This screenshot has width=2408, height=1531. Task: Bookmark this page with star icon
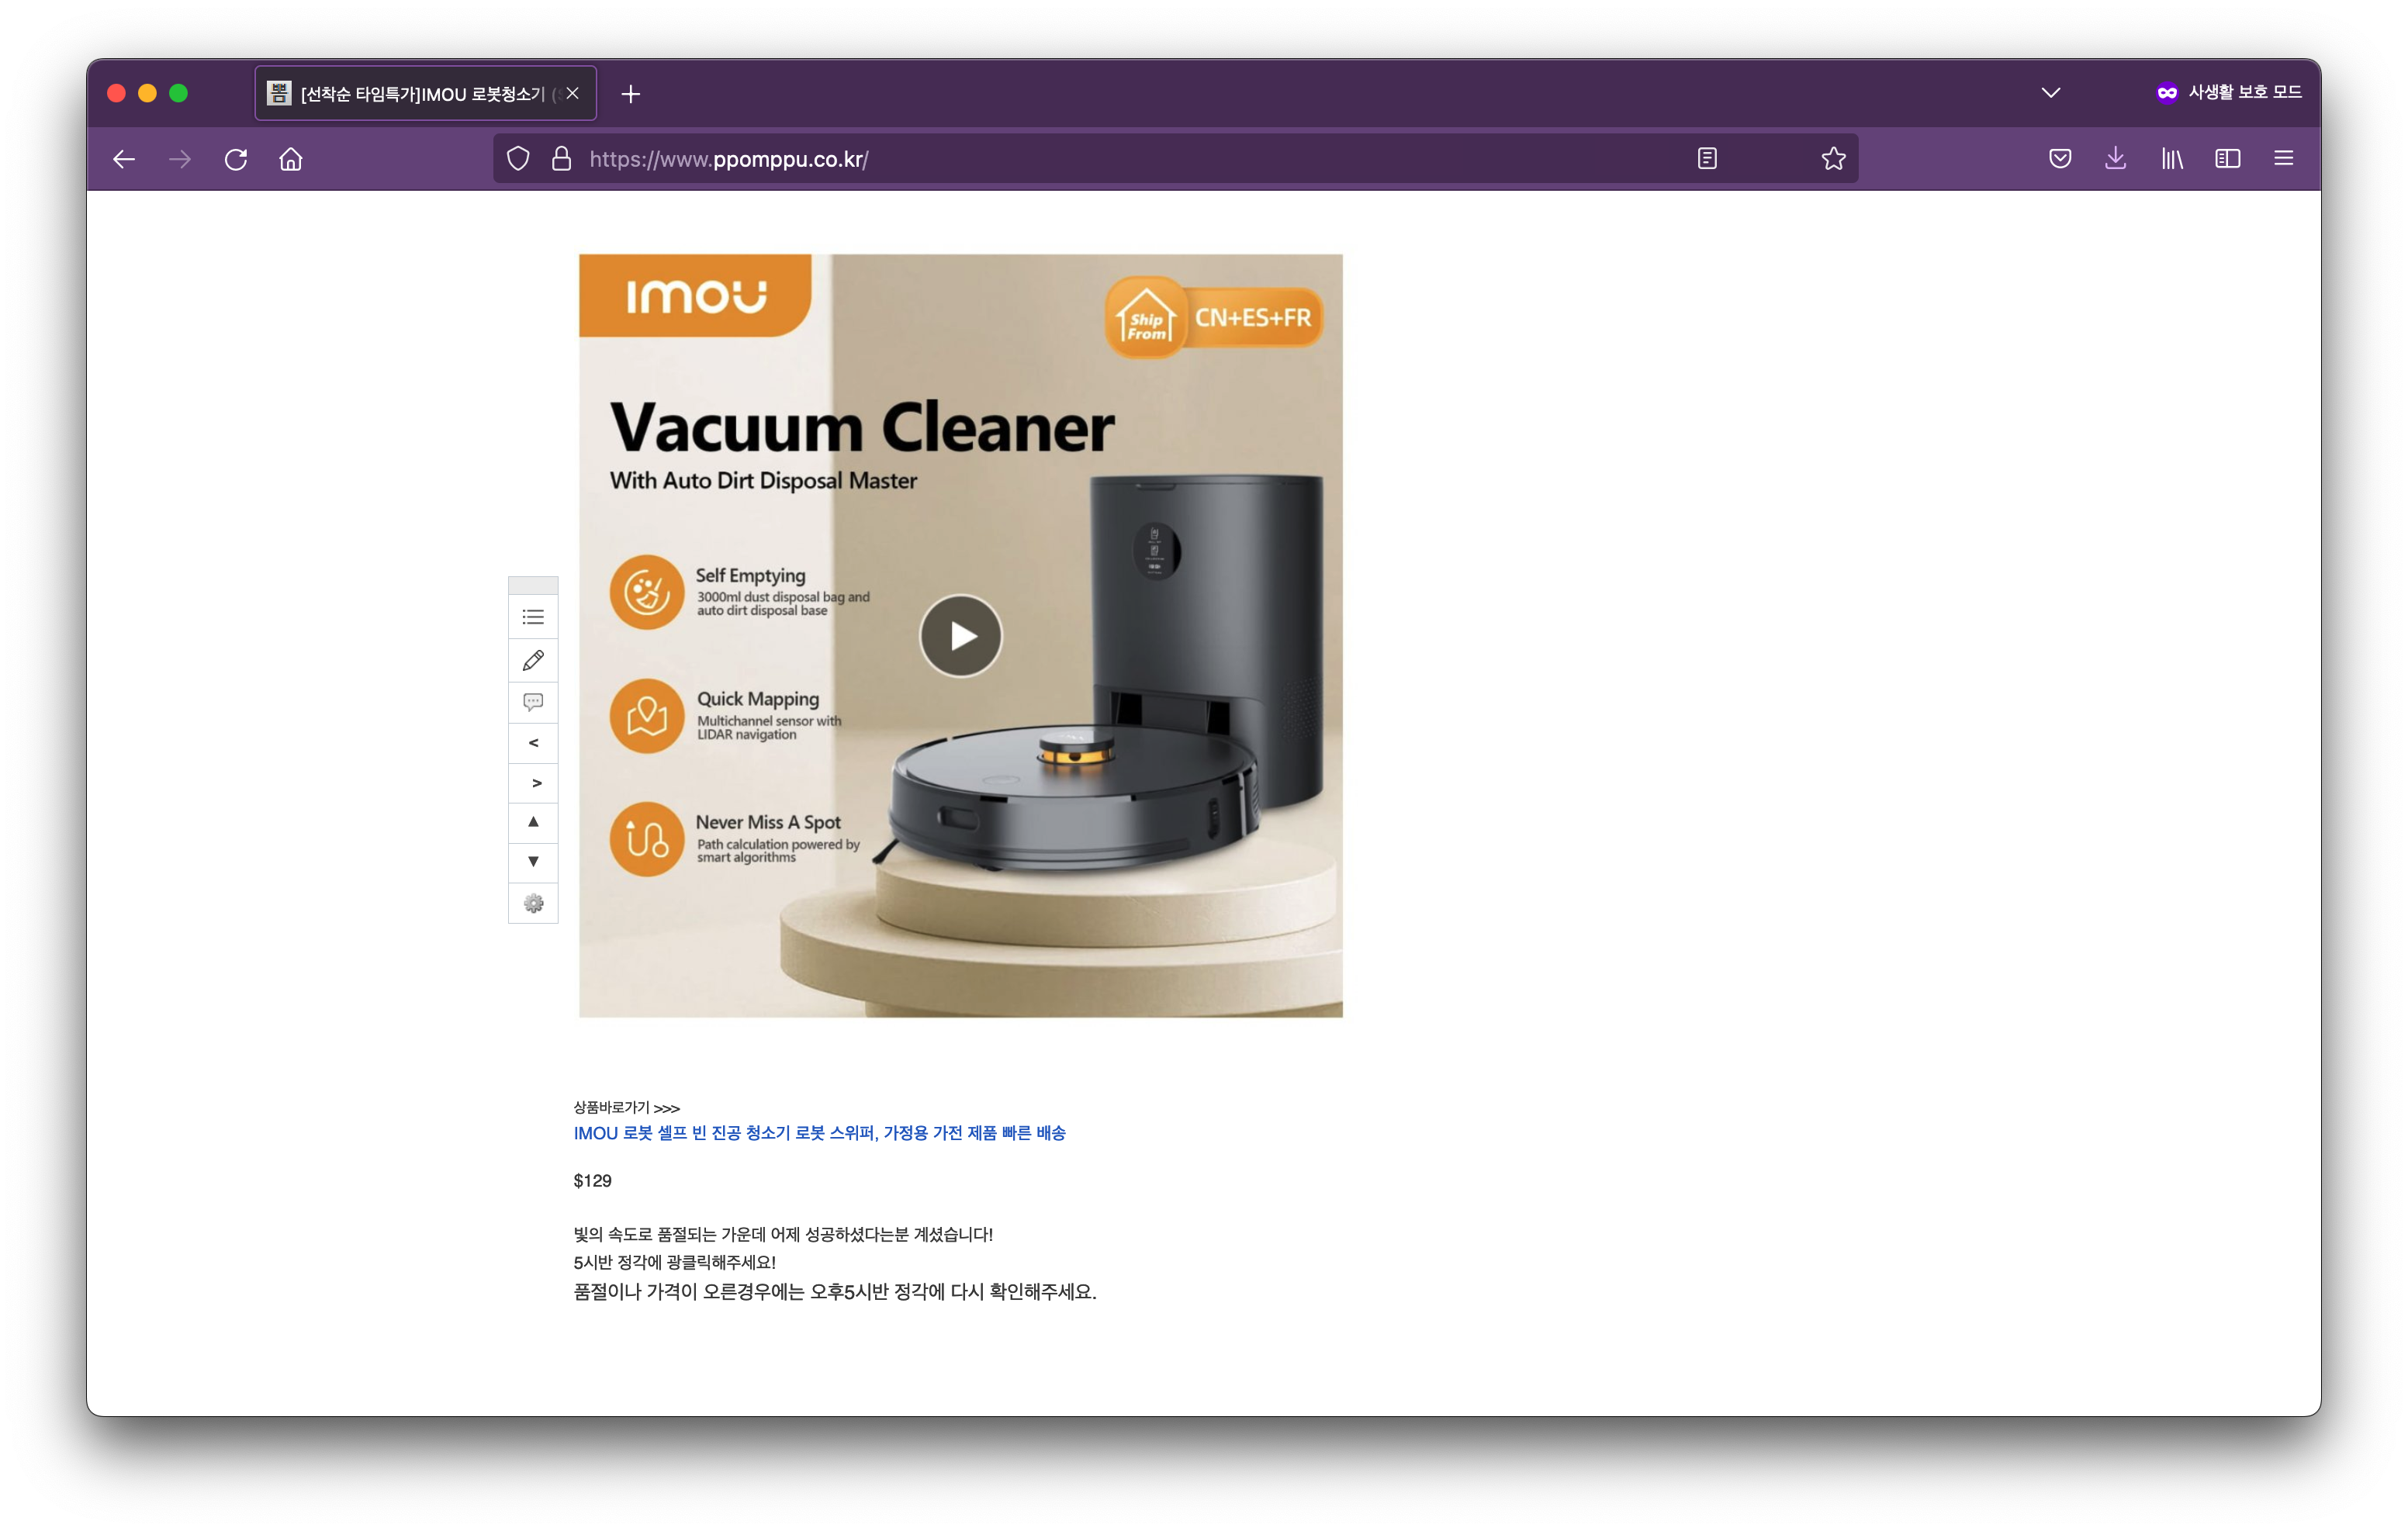pyautogui.click(x=1833, y=159)
